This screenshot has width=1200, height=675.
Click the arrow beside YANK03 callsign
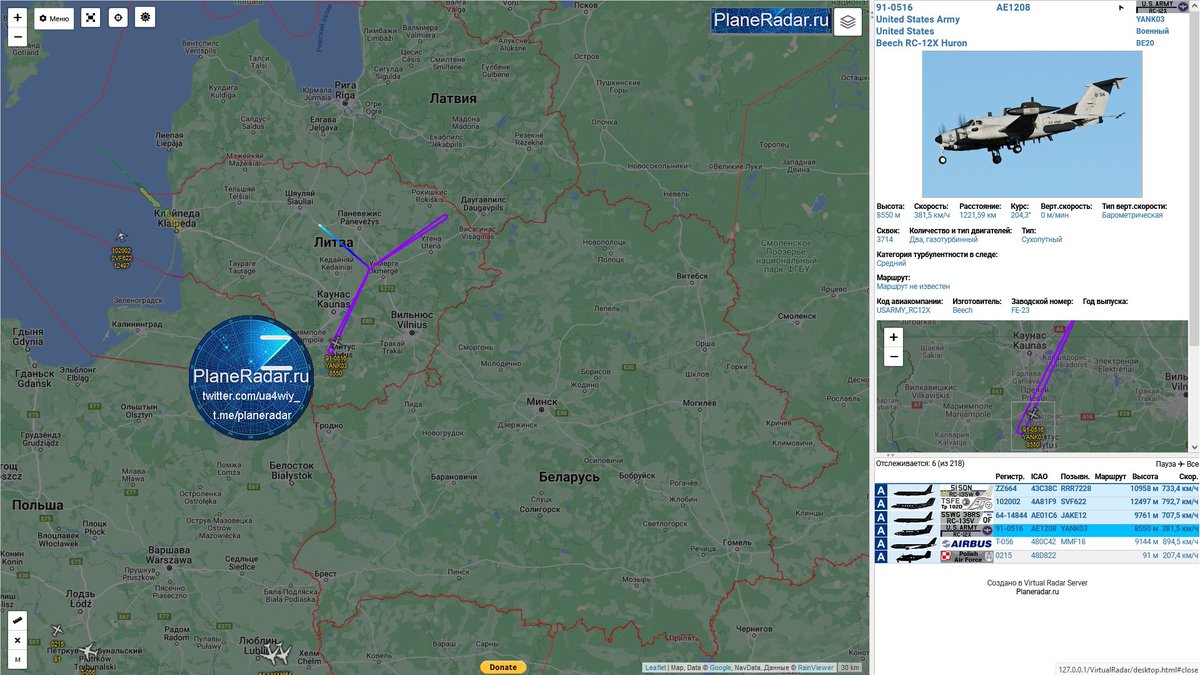pos(1121,8)
